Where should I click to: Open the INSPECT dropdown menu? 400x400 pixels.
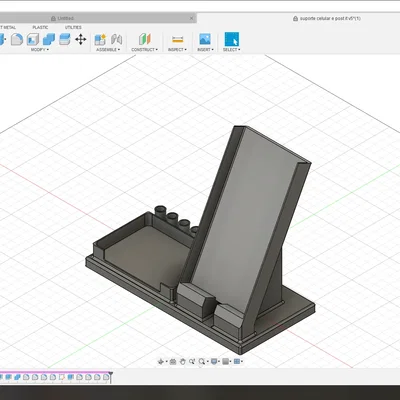[177, 50]
